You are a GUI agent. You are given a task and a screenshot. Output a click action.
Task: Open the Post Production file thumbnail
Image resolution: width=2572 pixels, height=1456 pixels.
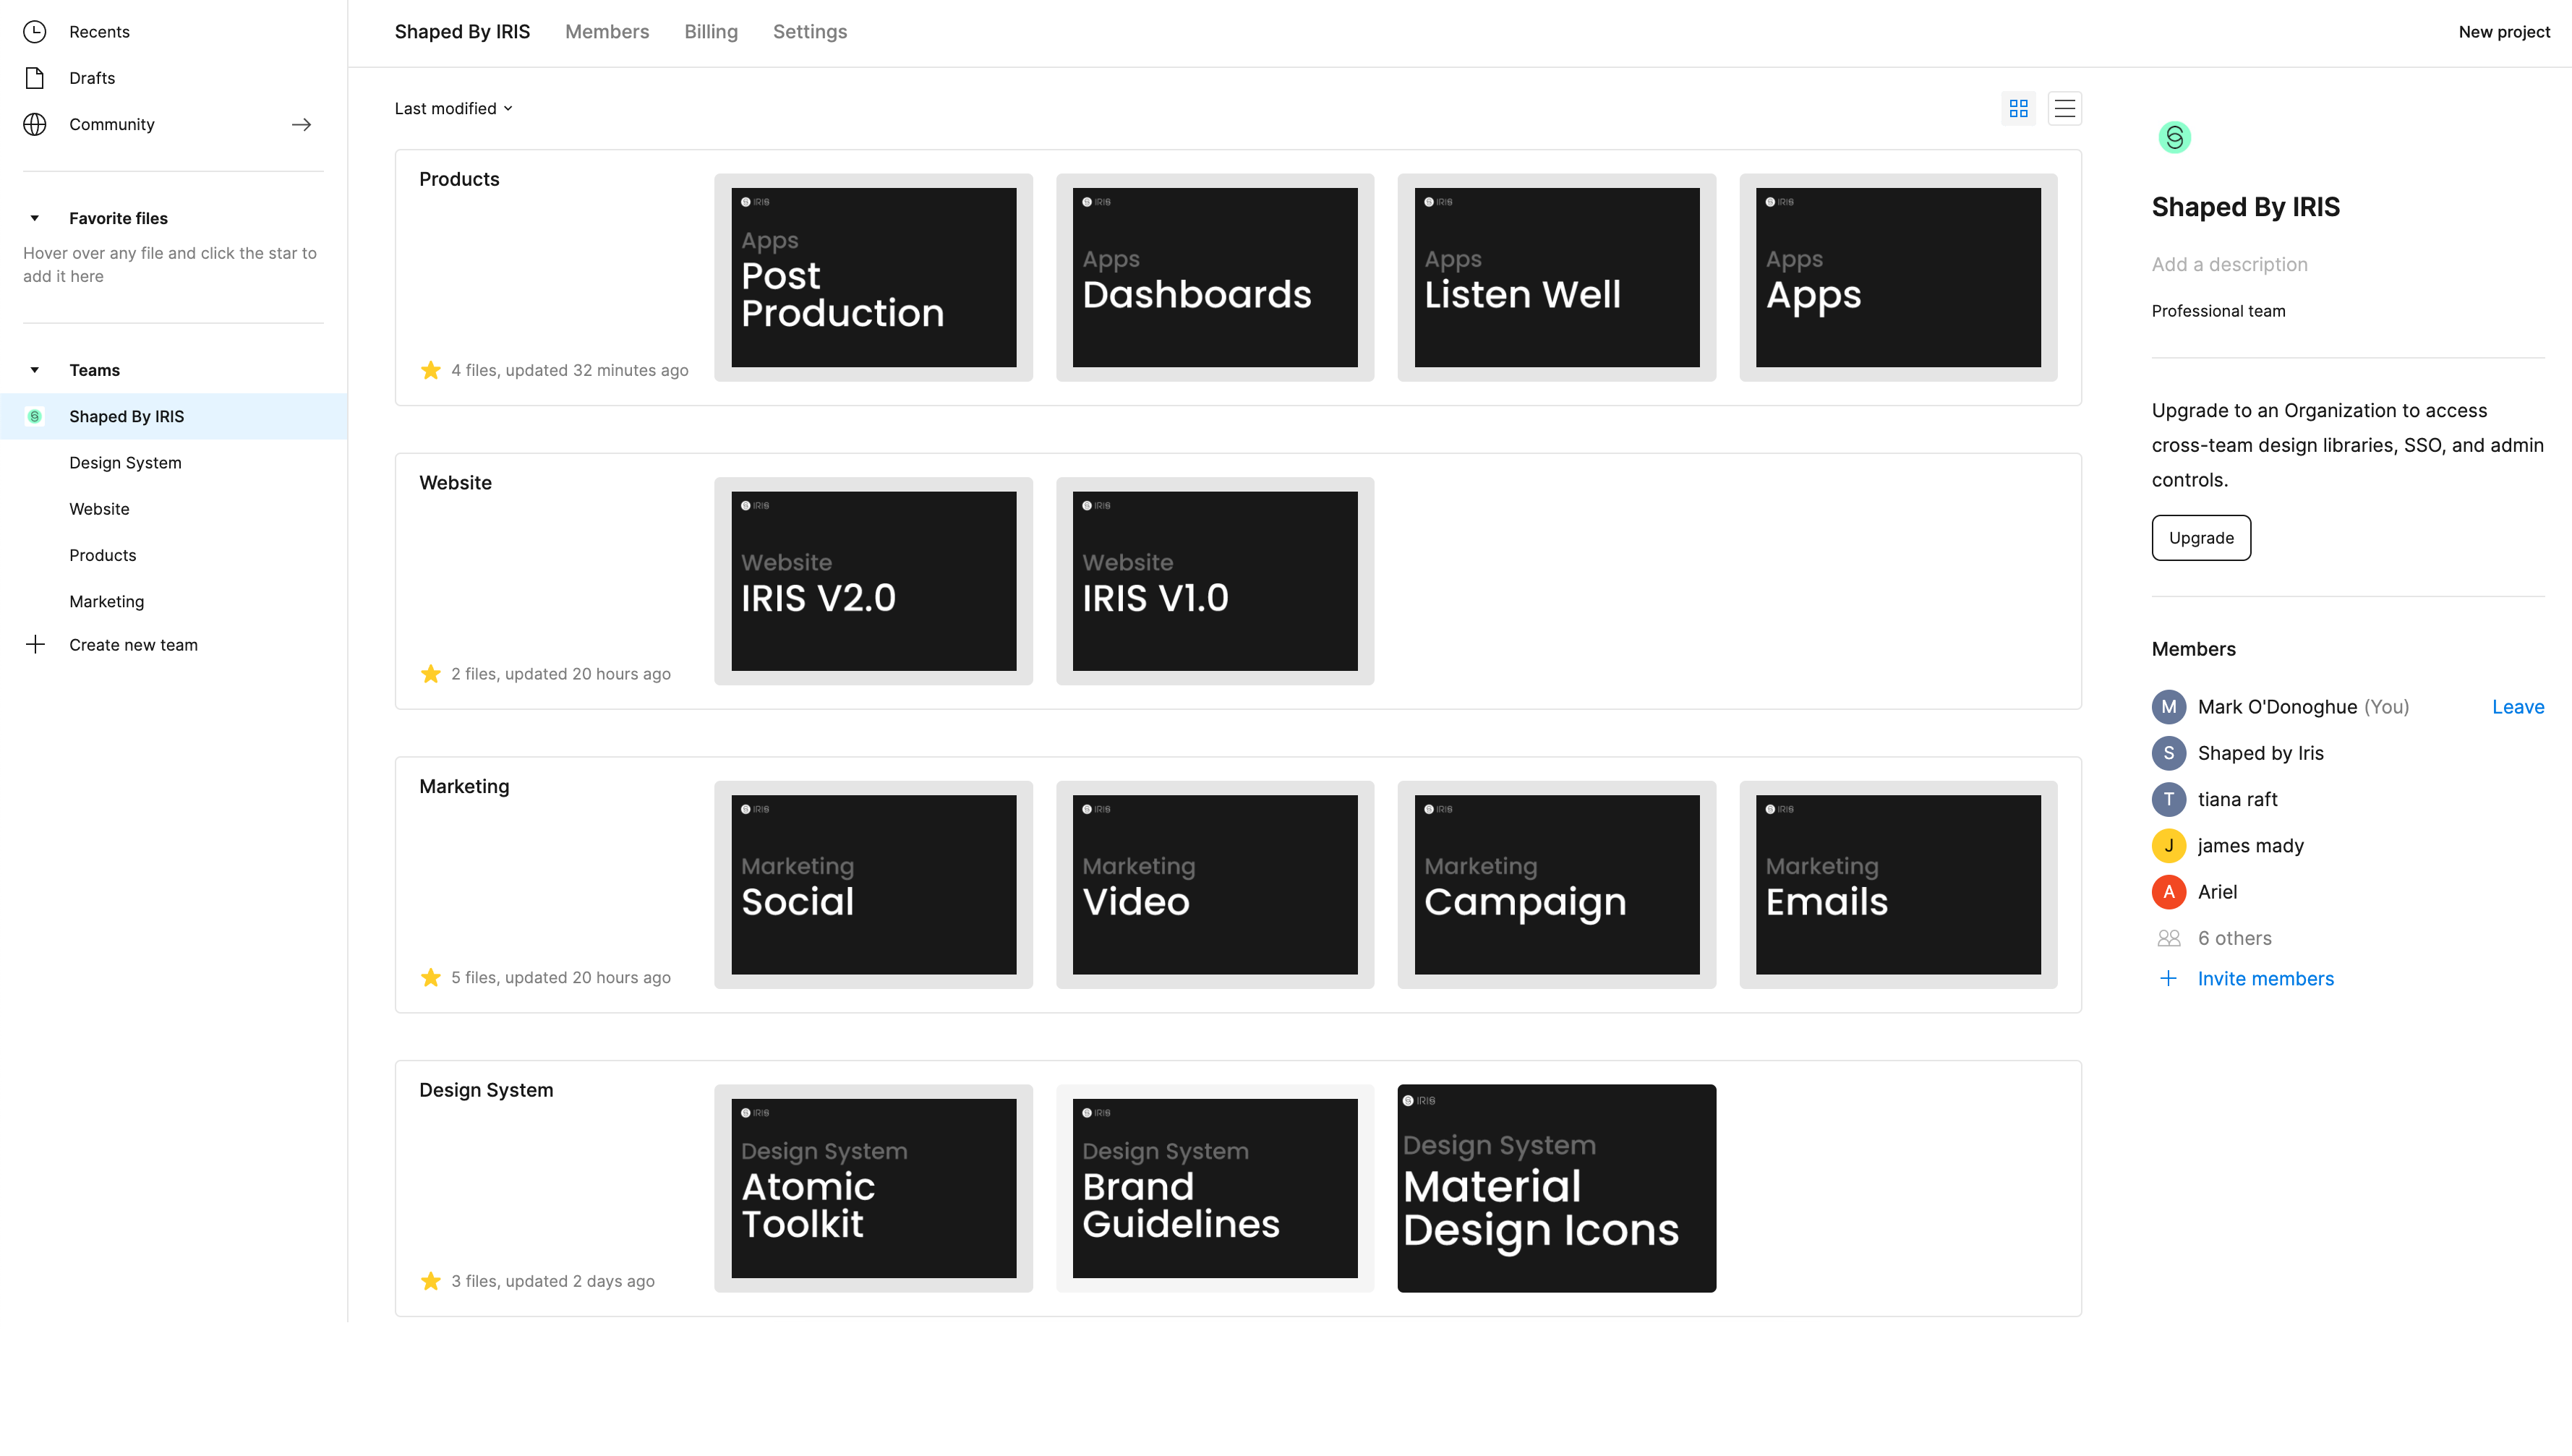873,277
